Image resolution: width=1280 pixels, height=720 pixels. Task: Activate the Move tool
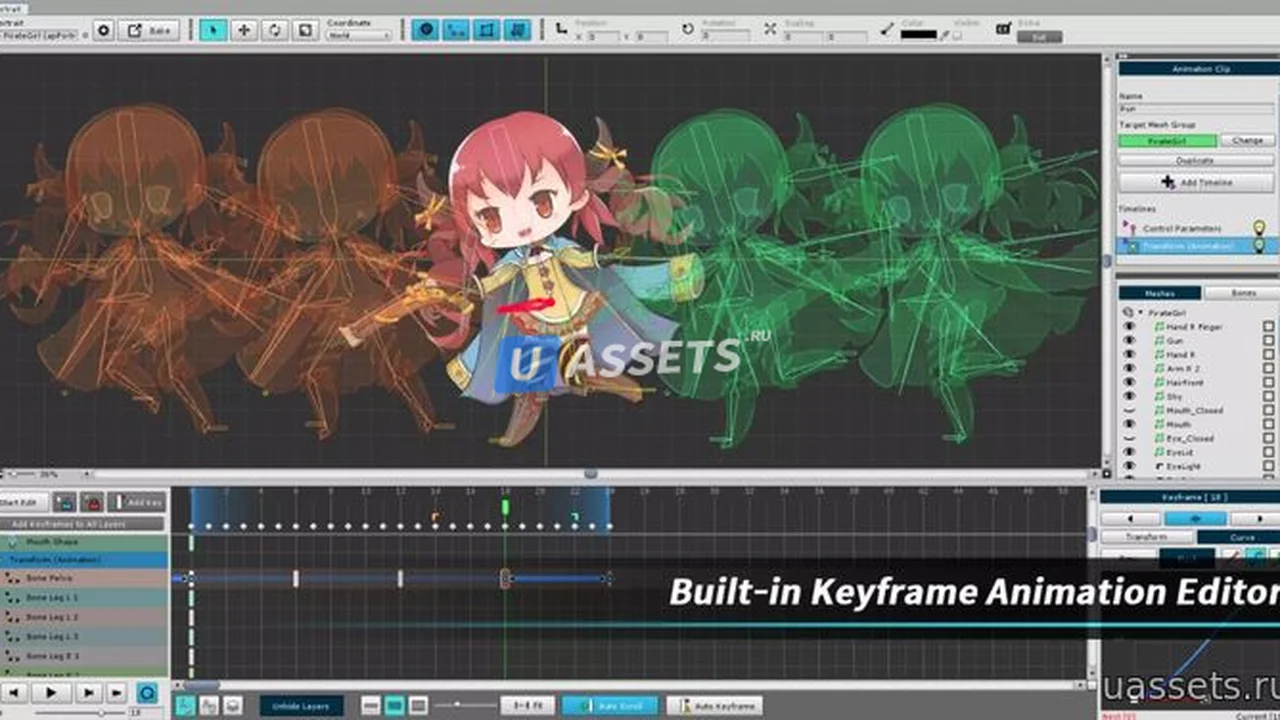point(244,30)
